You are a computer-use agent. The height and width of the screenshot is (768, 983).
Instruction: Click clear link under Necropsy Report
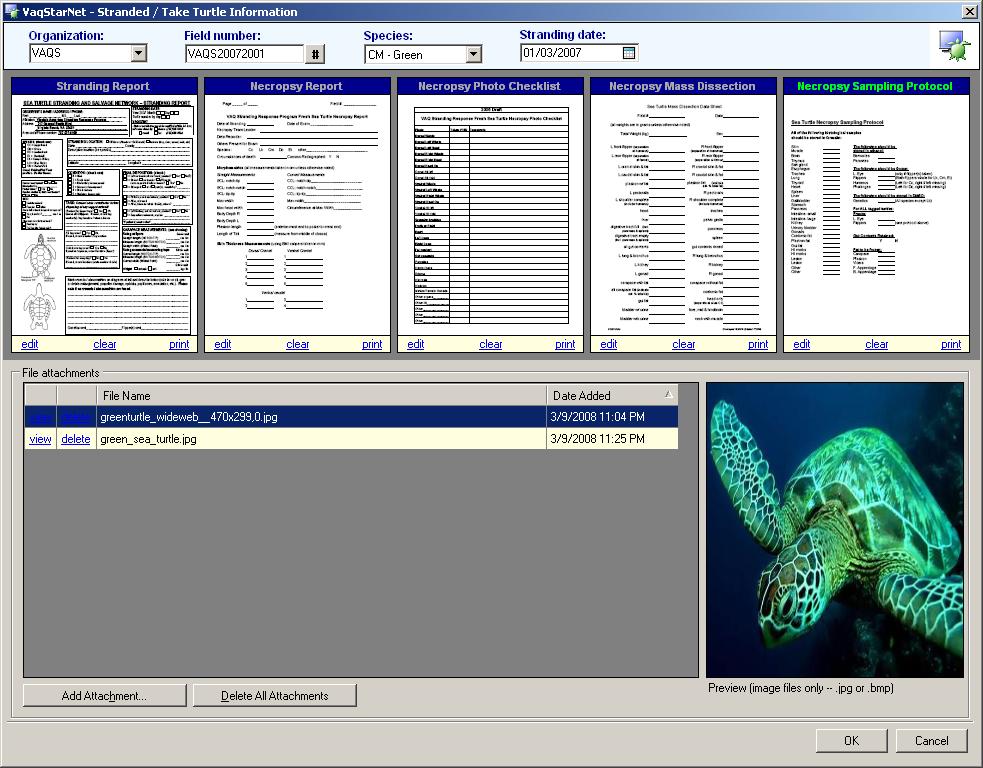[297, 344]
